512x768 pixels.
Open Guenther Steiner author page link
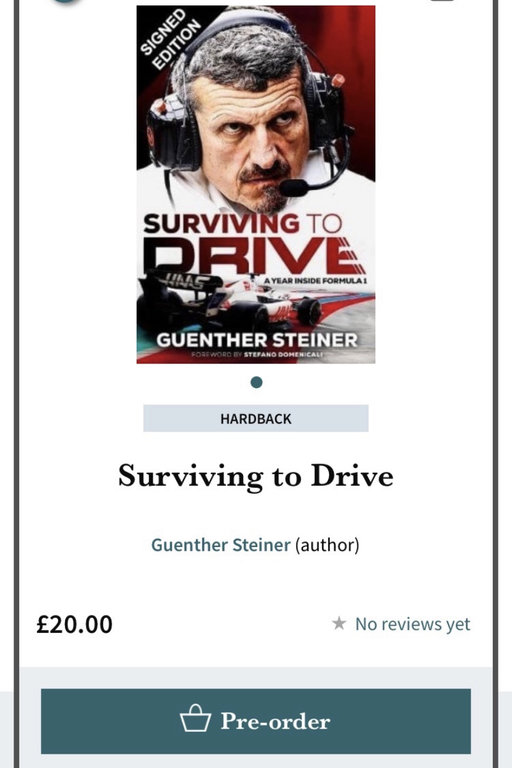(x=220, y=545)
